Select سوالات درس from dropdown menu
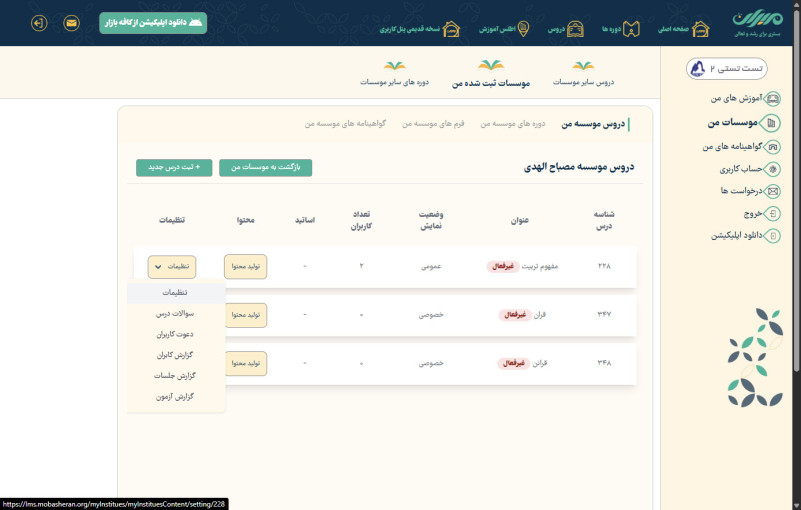Viewport: 801px width, 510px height. (176, 314)
